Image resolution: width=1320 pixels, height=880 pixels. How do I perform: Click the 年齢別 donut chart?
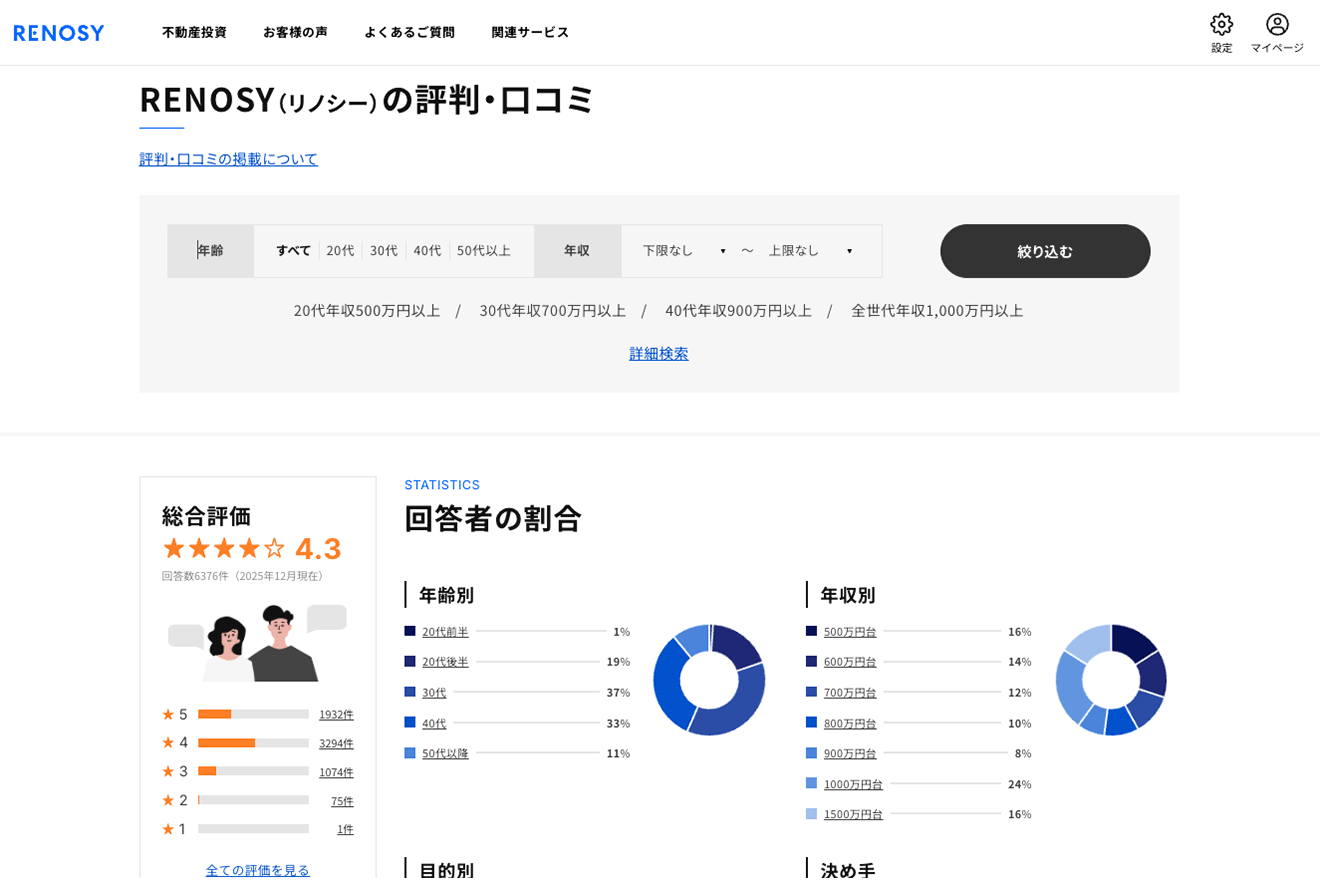(x=710, y=680)
